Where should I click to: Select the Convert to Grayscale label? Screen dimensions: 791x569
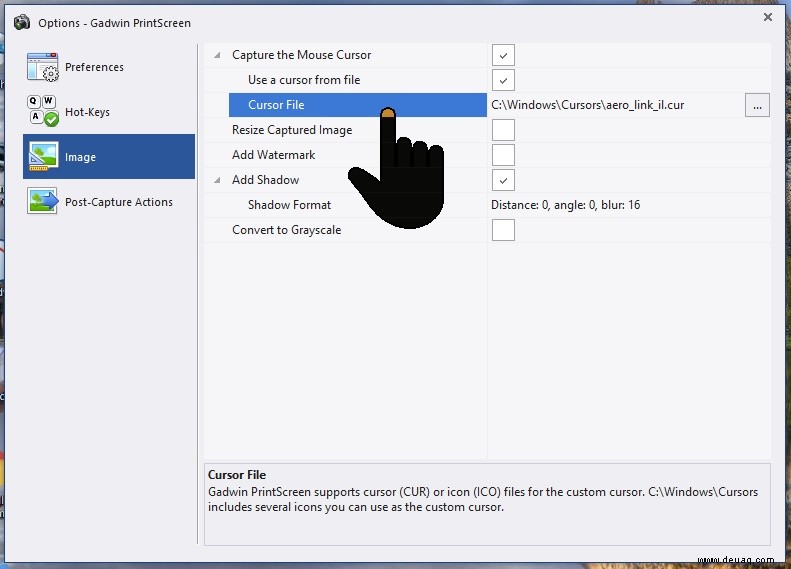tap(287, 230)
